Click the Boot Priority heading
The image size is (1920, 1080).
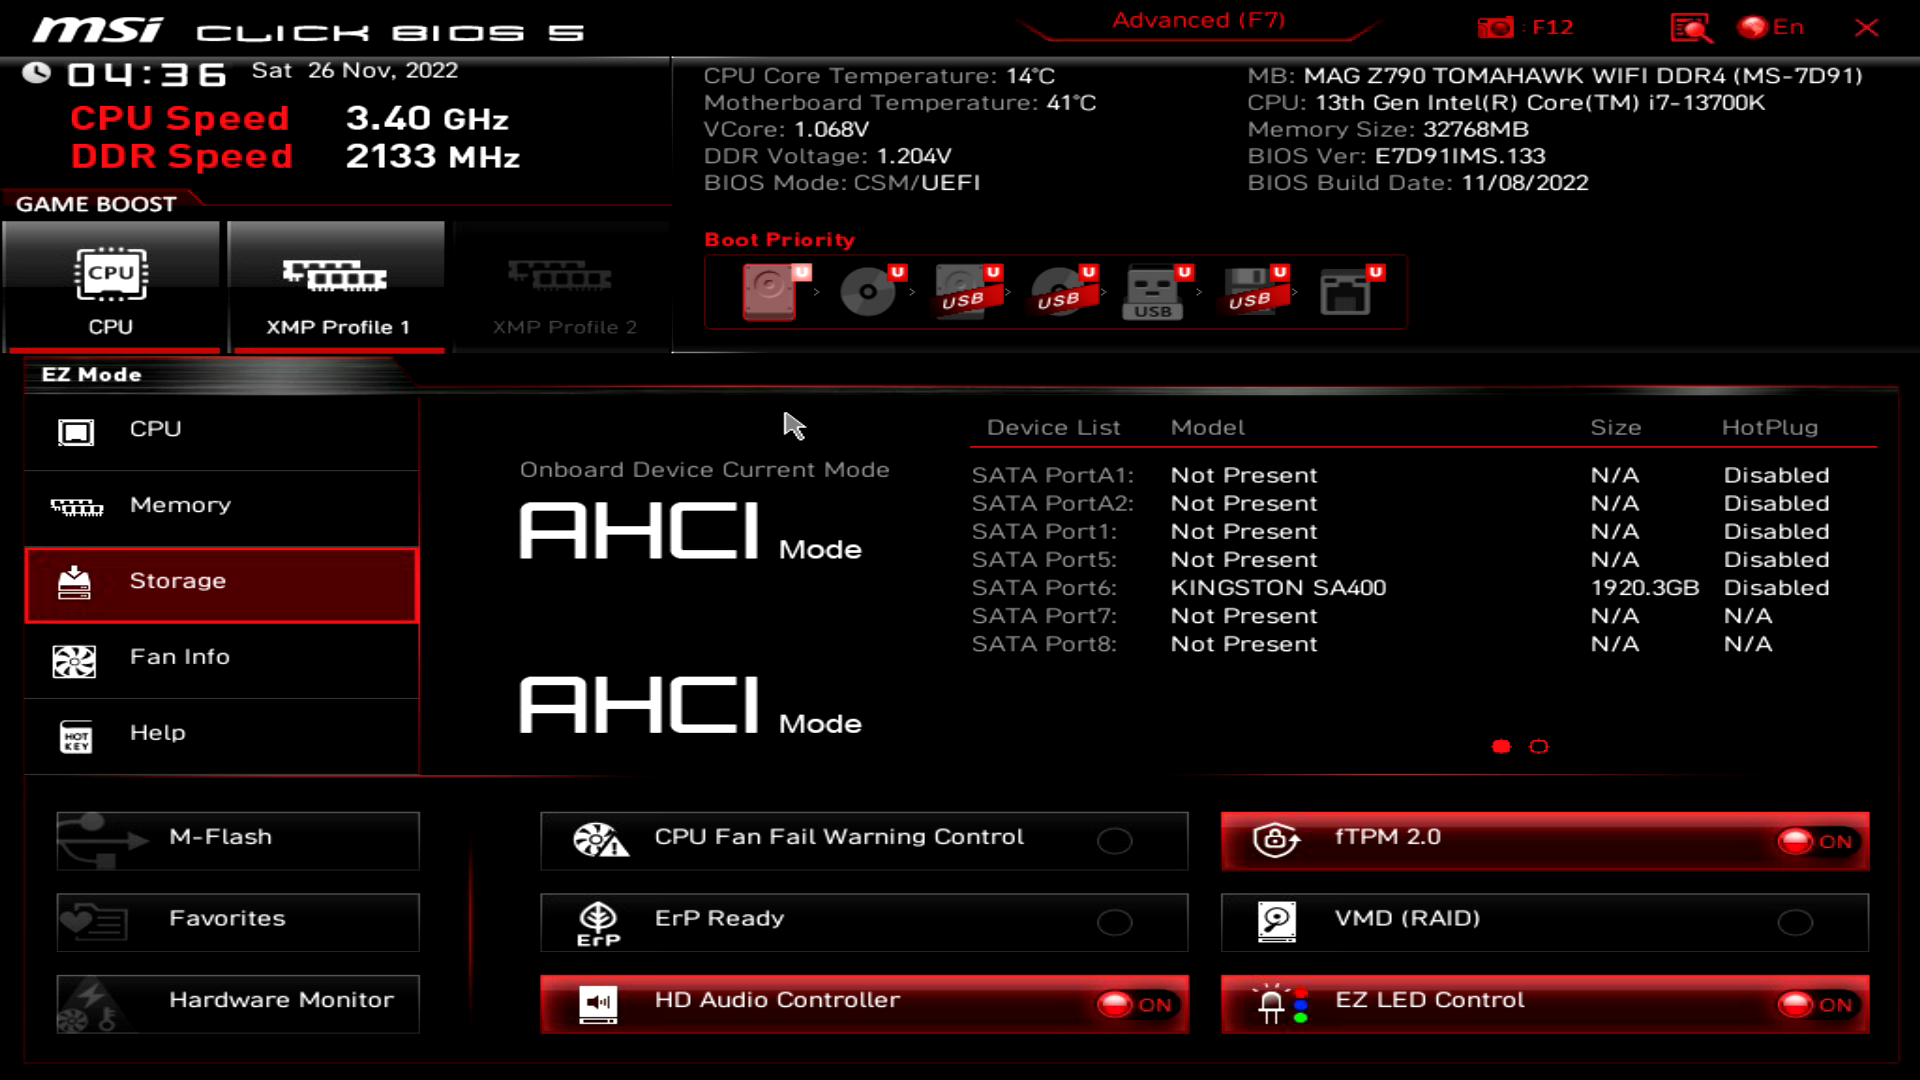780,240
